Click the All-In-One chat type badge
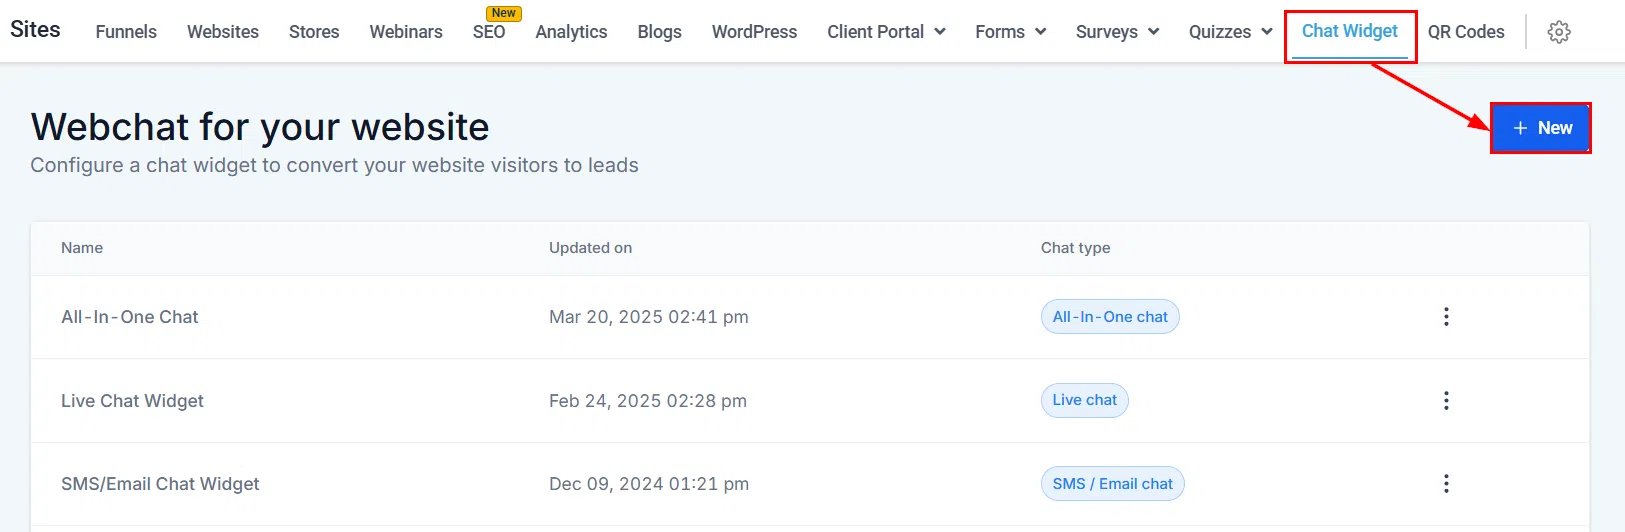 (x=1110, y=317)
